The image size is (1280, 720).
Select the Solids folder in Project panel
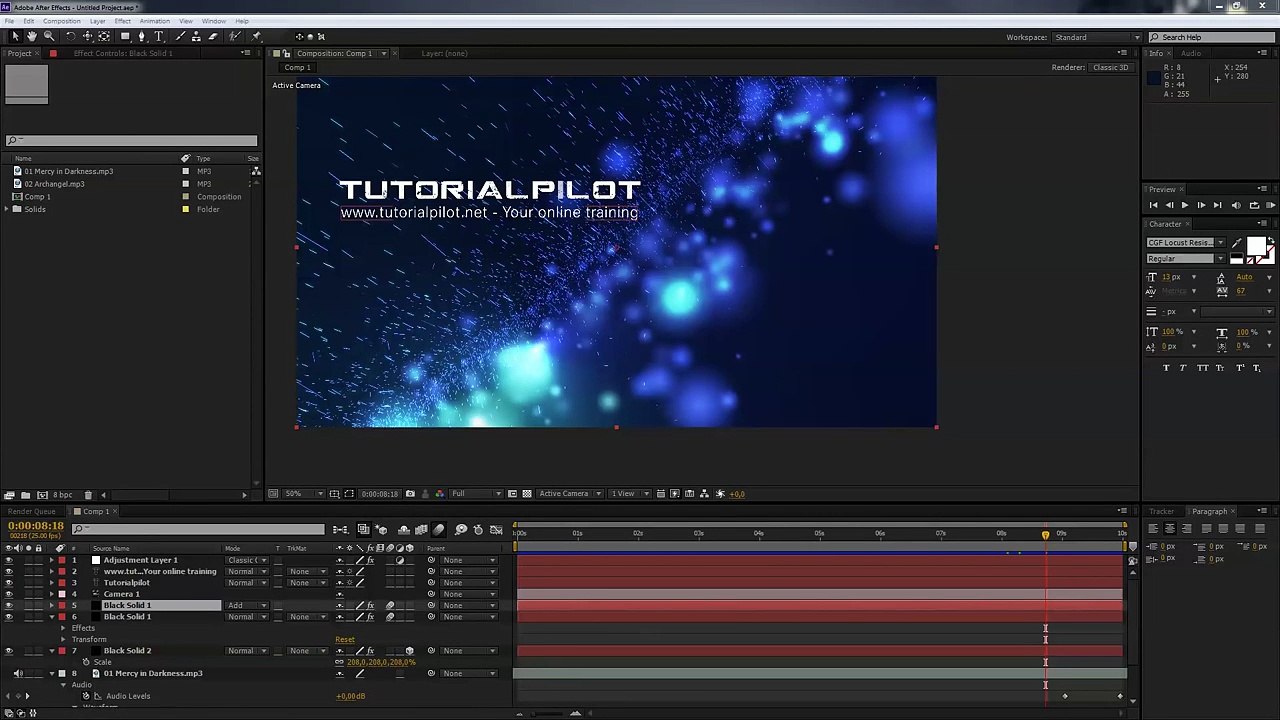click(35, 209)
